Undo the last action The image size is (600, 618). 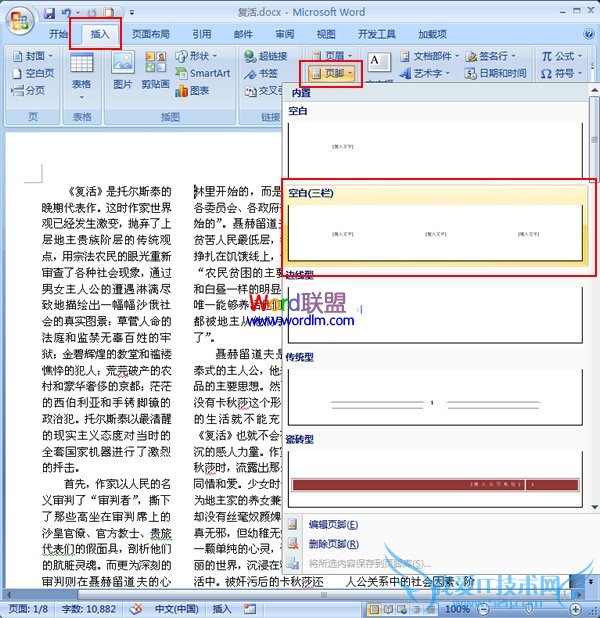pyautogui.click(x=66, y=13)
